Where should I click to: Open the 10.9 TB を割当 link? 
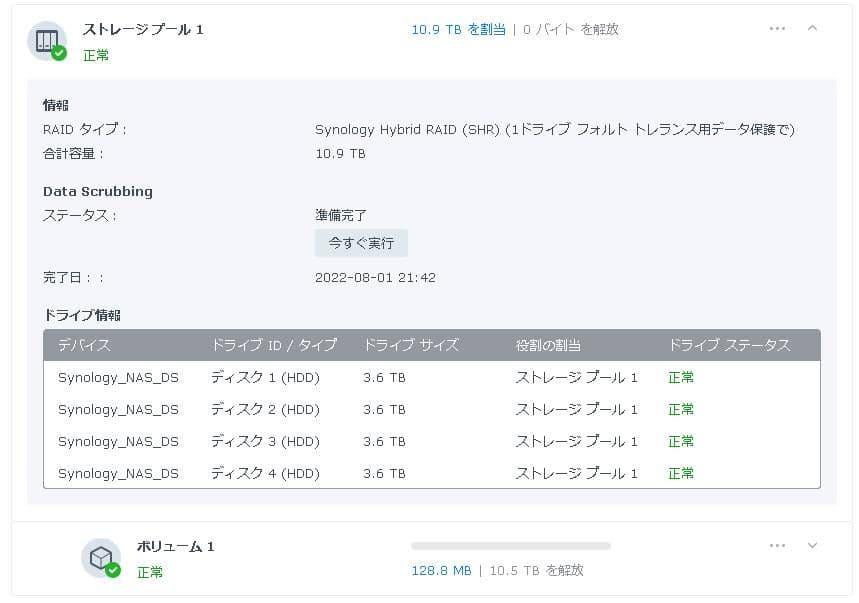458,29
